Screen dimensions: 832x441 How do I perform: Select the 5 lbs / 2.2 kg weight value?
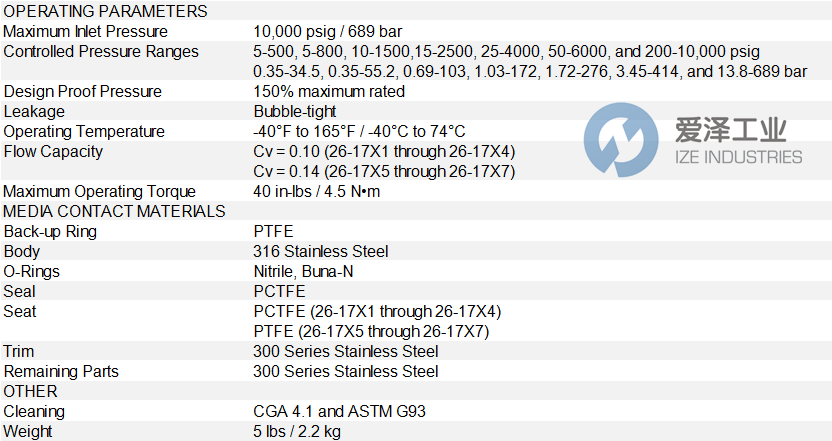[x=297, y=431]
